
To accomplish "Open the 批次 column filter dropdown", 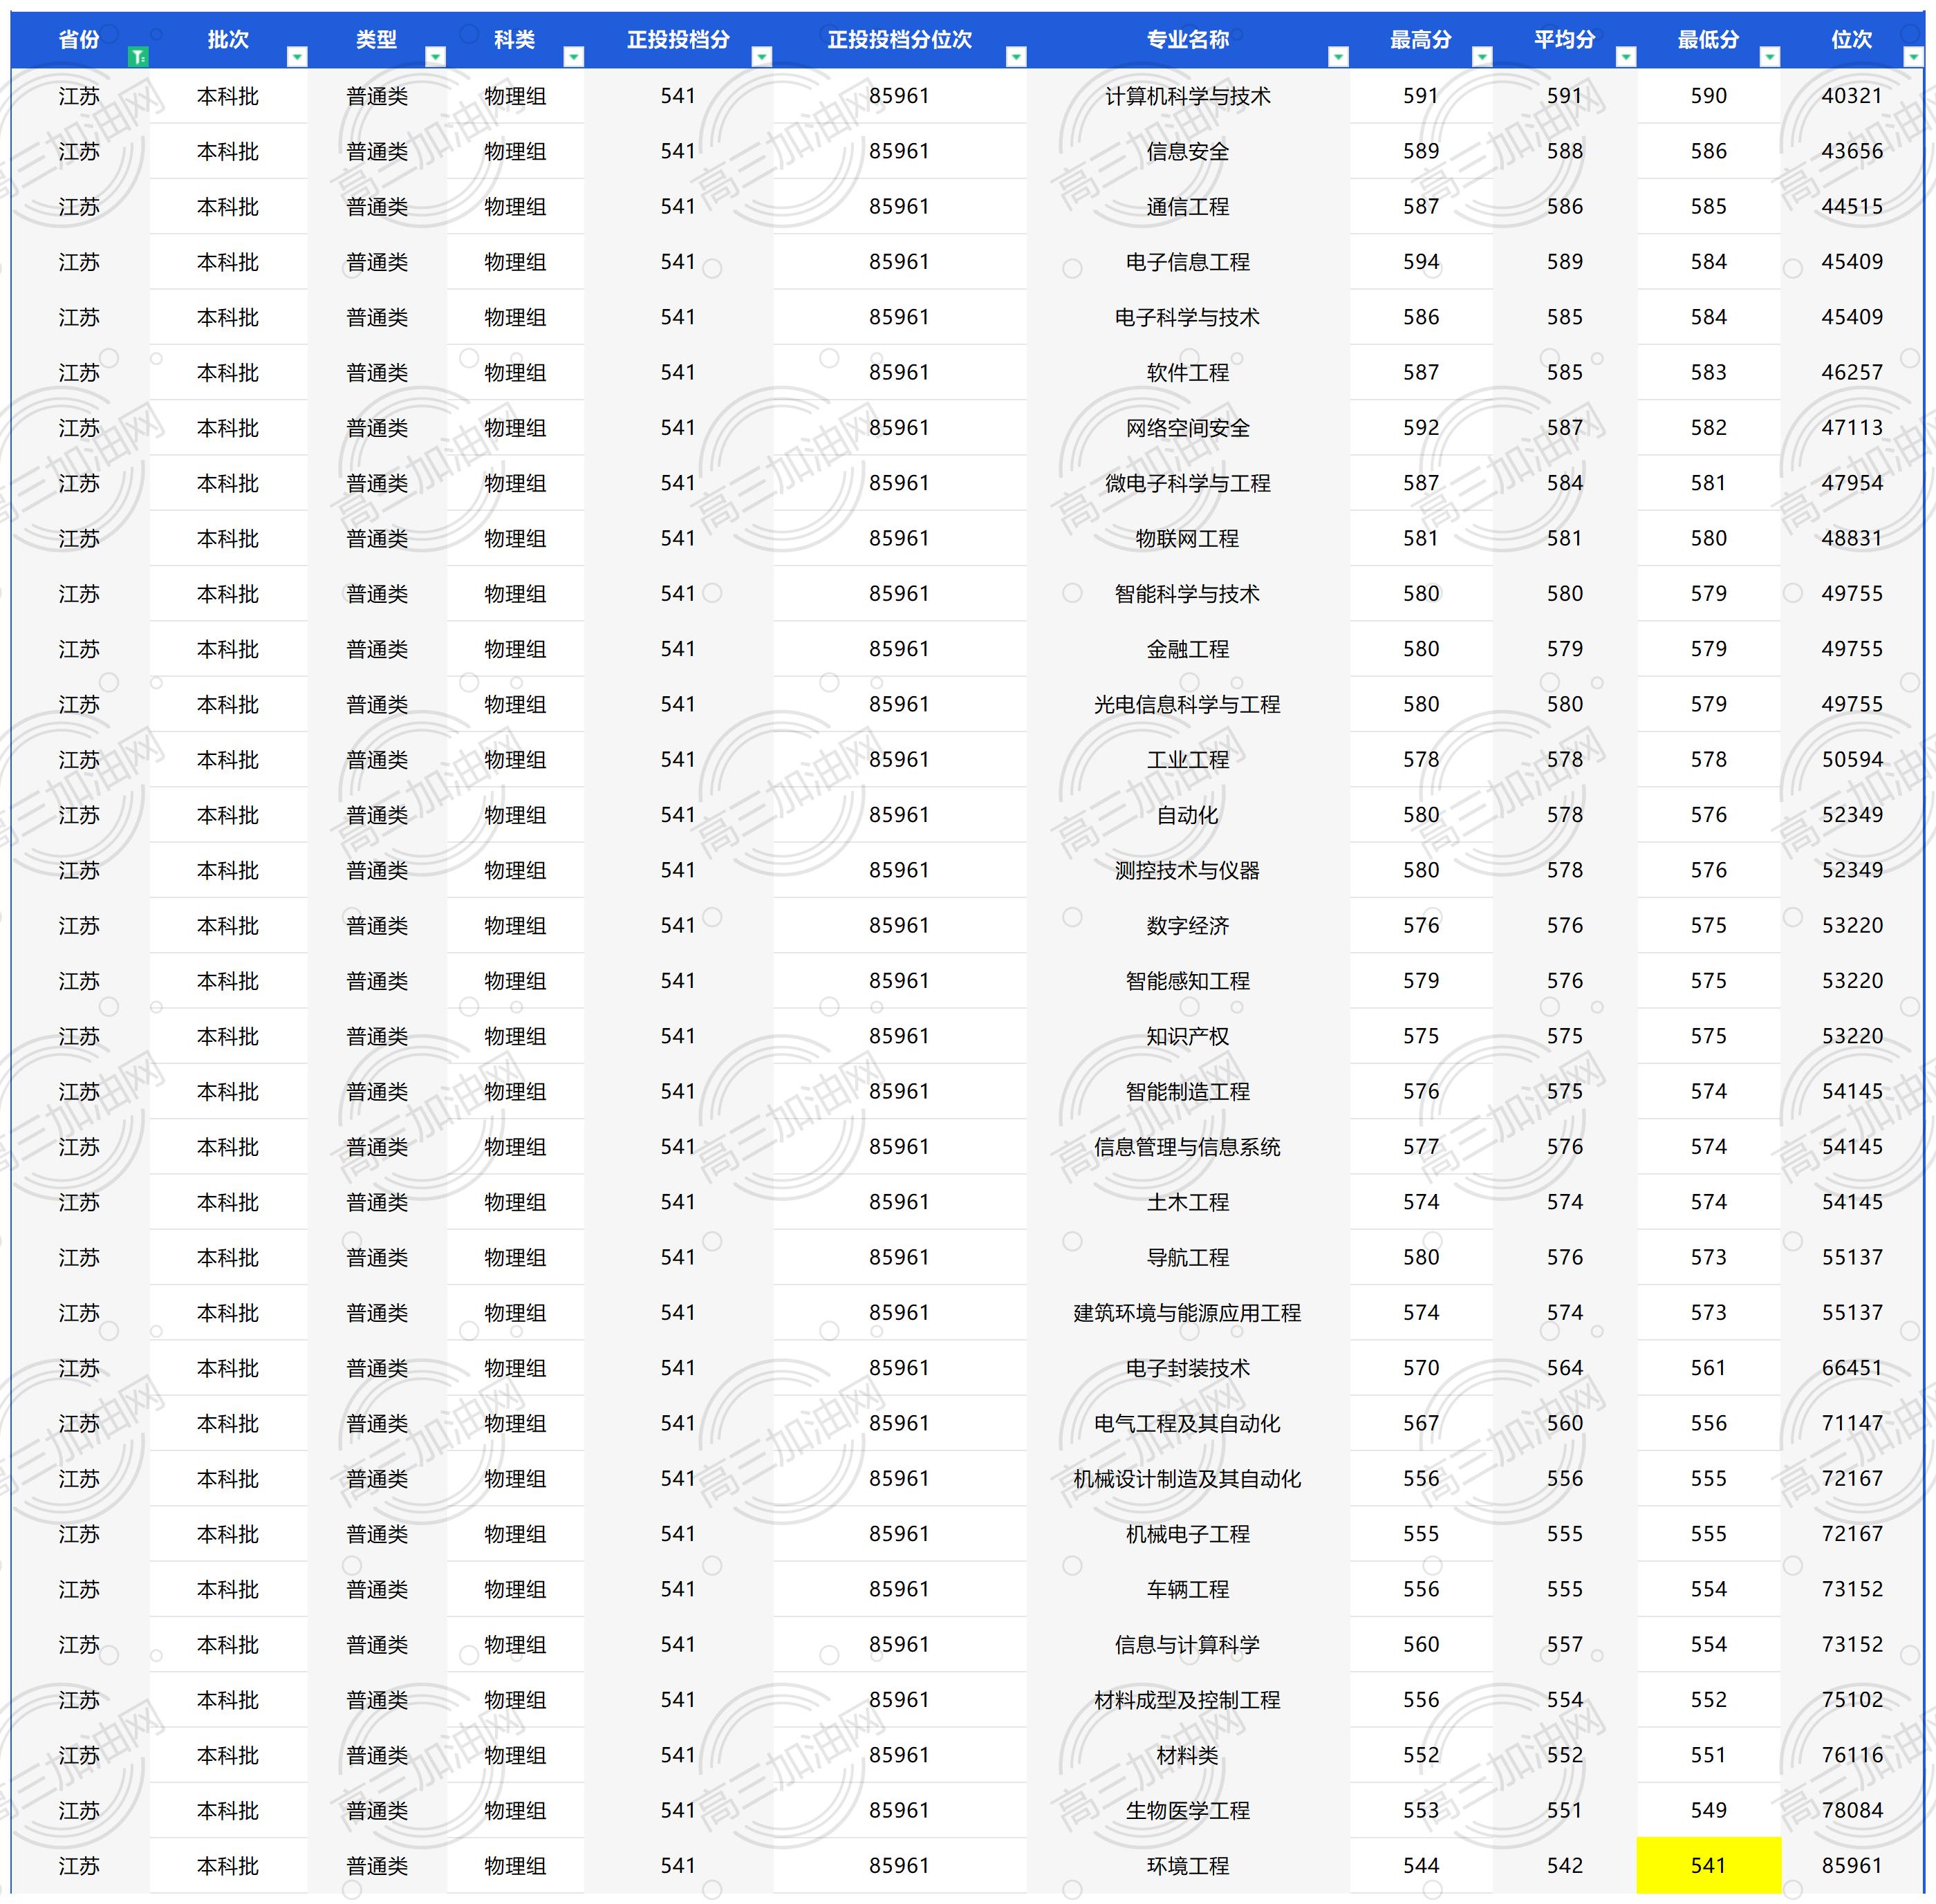I will pos(297,57).
